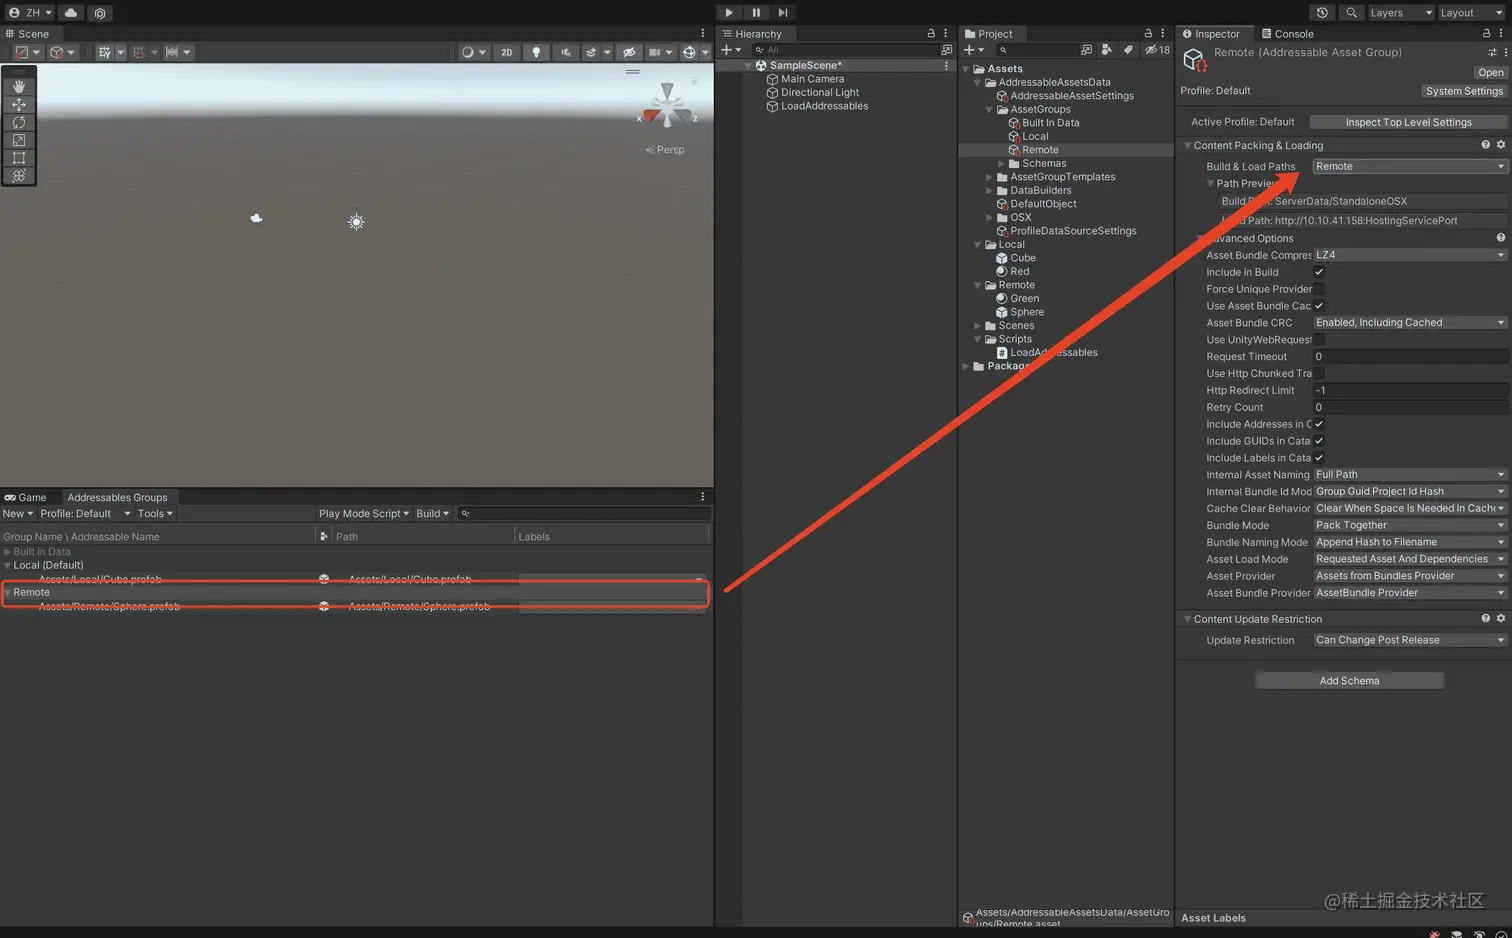Select the Scale tool
Viewport: 1512px width, 938px height.
(19, 140)
